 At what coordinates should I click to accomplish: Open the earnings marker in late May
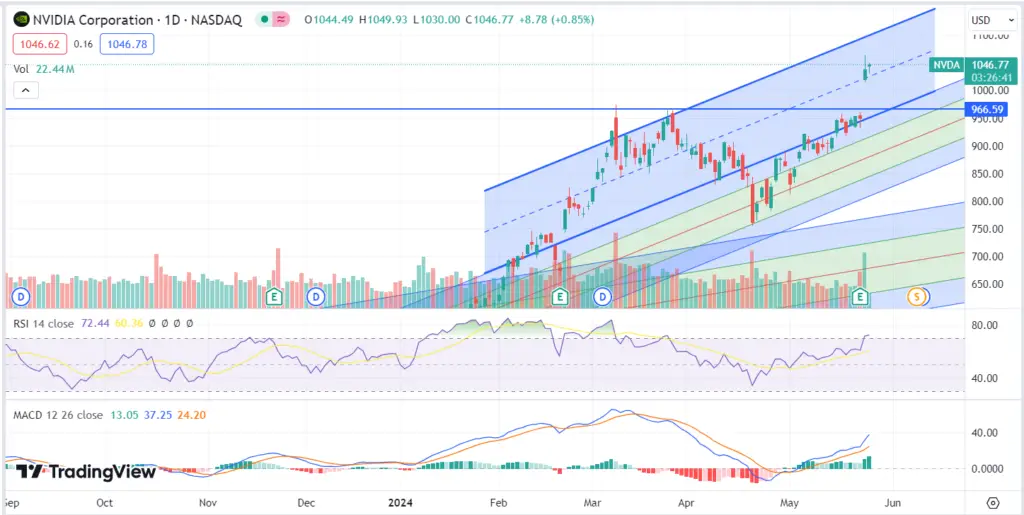coord(861,297)
